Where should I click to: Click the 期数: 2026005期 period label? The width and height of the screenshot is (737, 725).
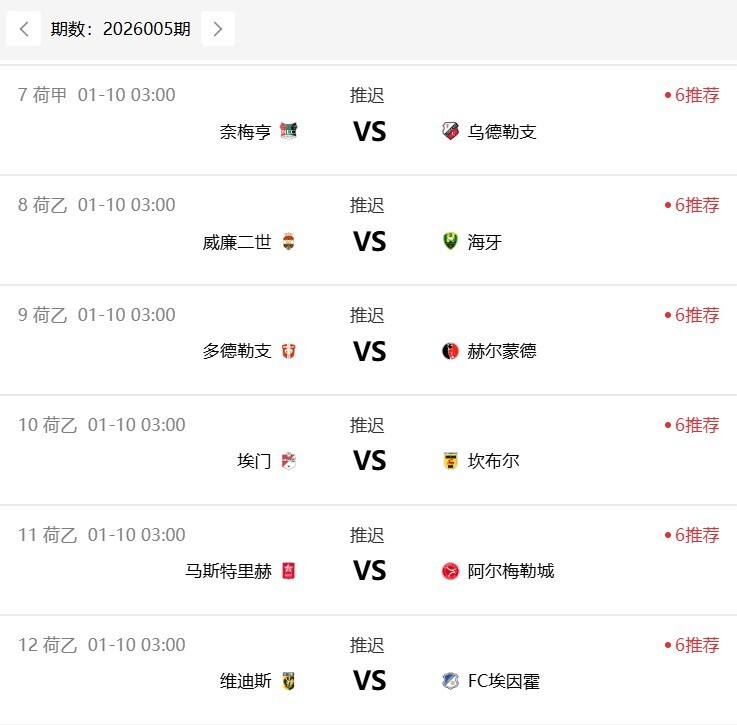(121, 29)
